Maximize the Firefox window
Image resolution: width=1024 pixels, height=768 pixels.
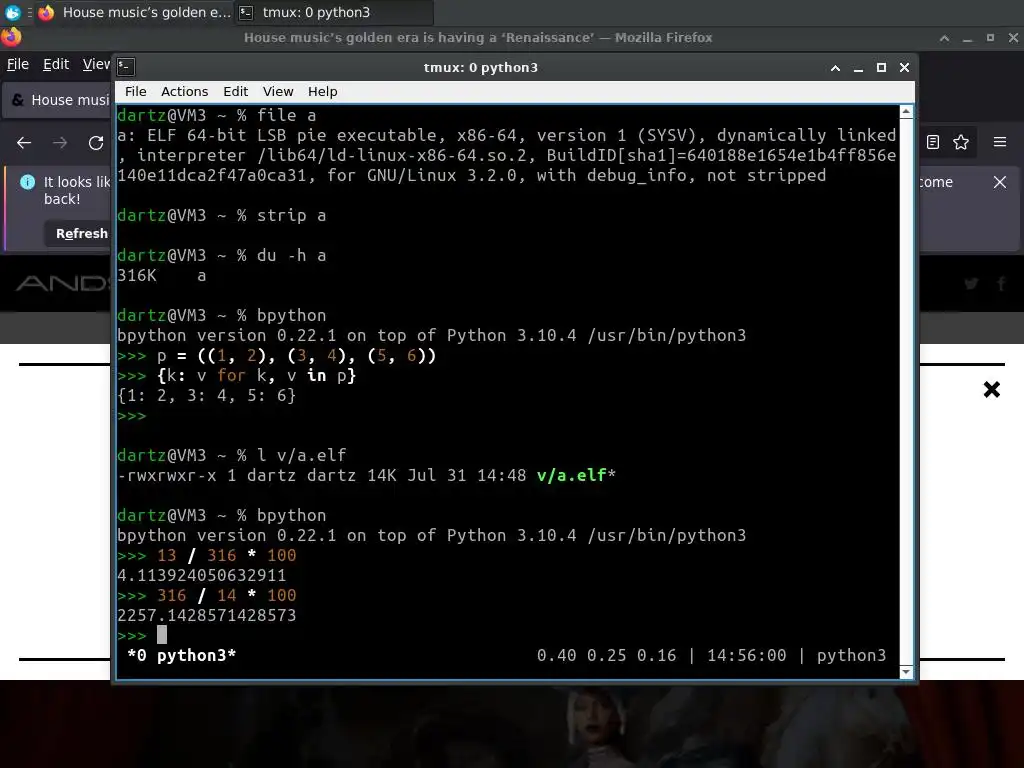point(990,38)
